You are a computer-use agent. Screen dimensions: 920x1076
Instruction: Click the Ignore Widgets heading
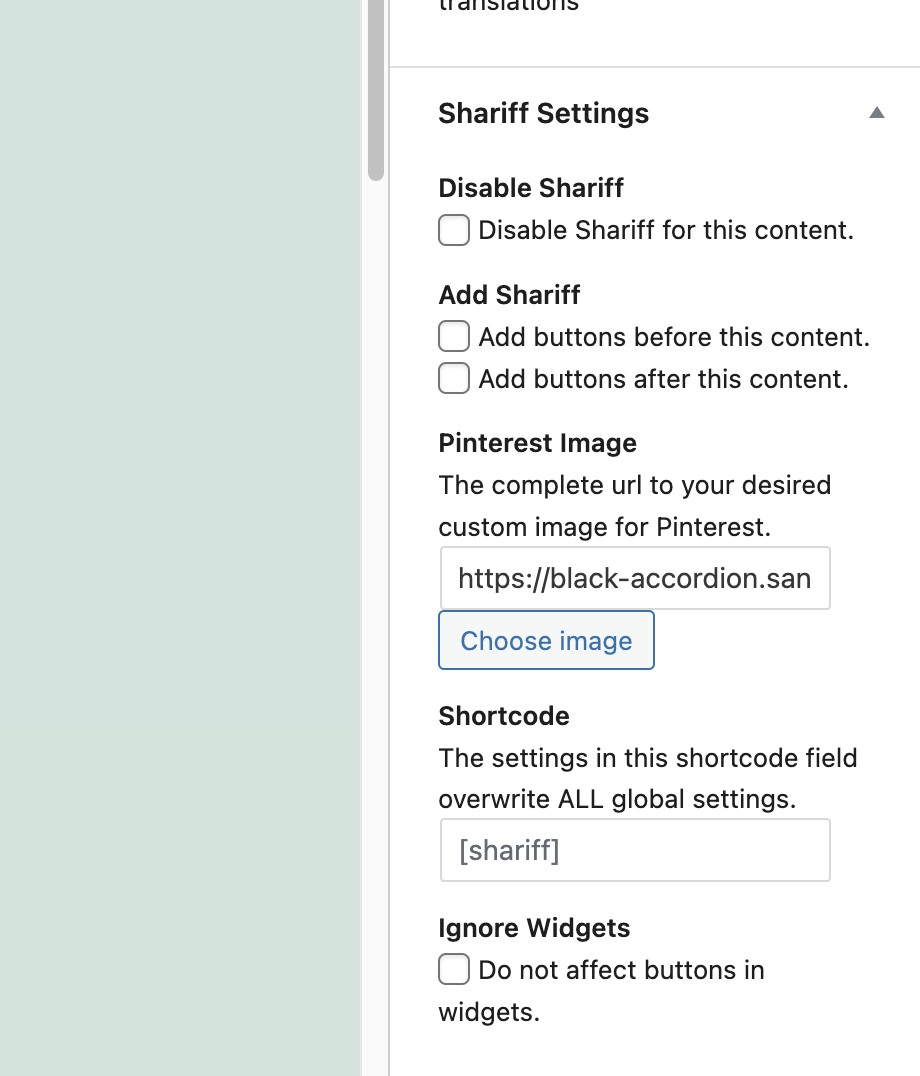click(534, 928)
